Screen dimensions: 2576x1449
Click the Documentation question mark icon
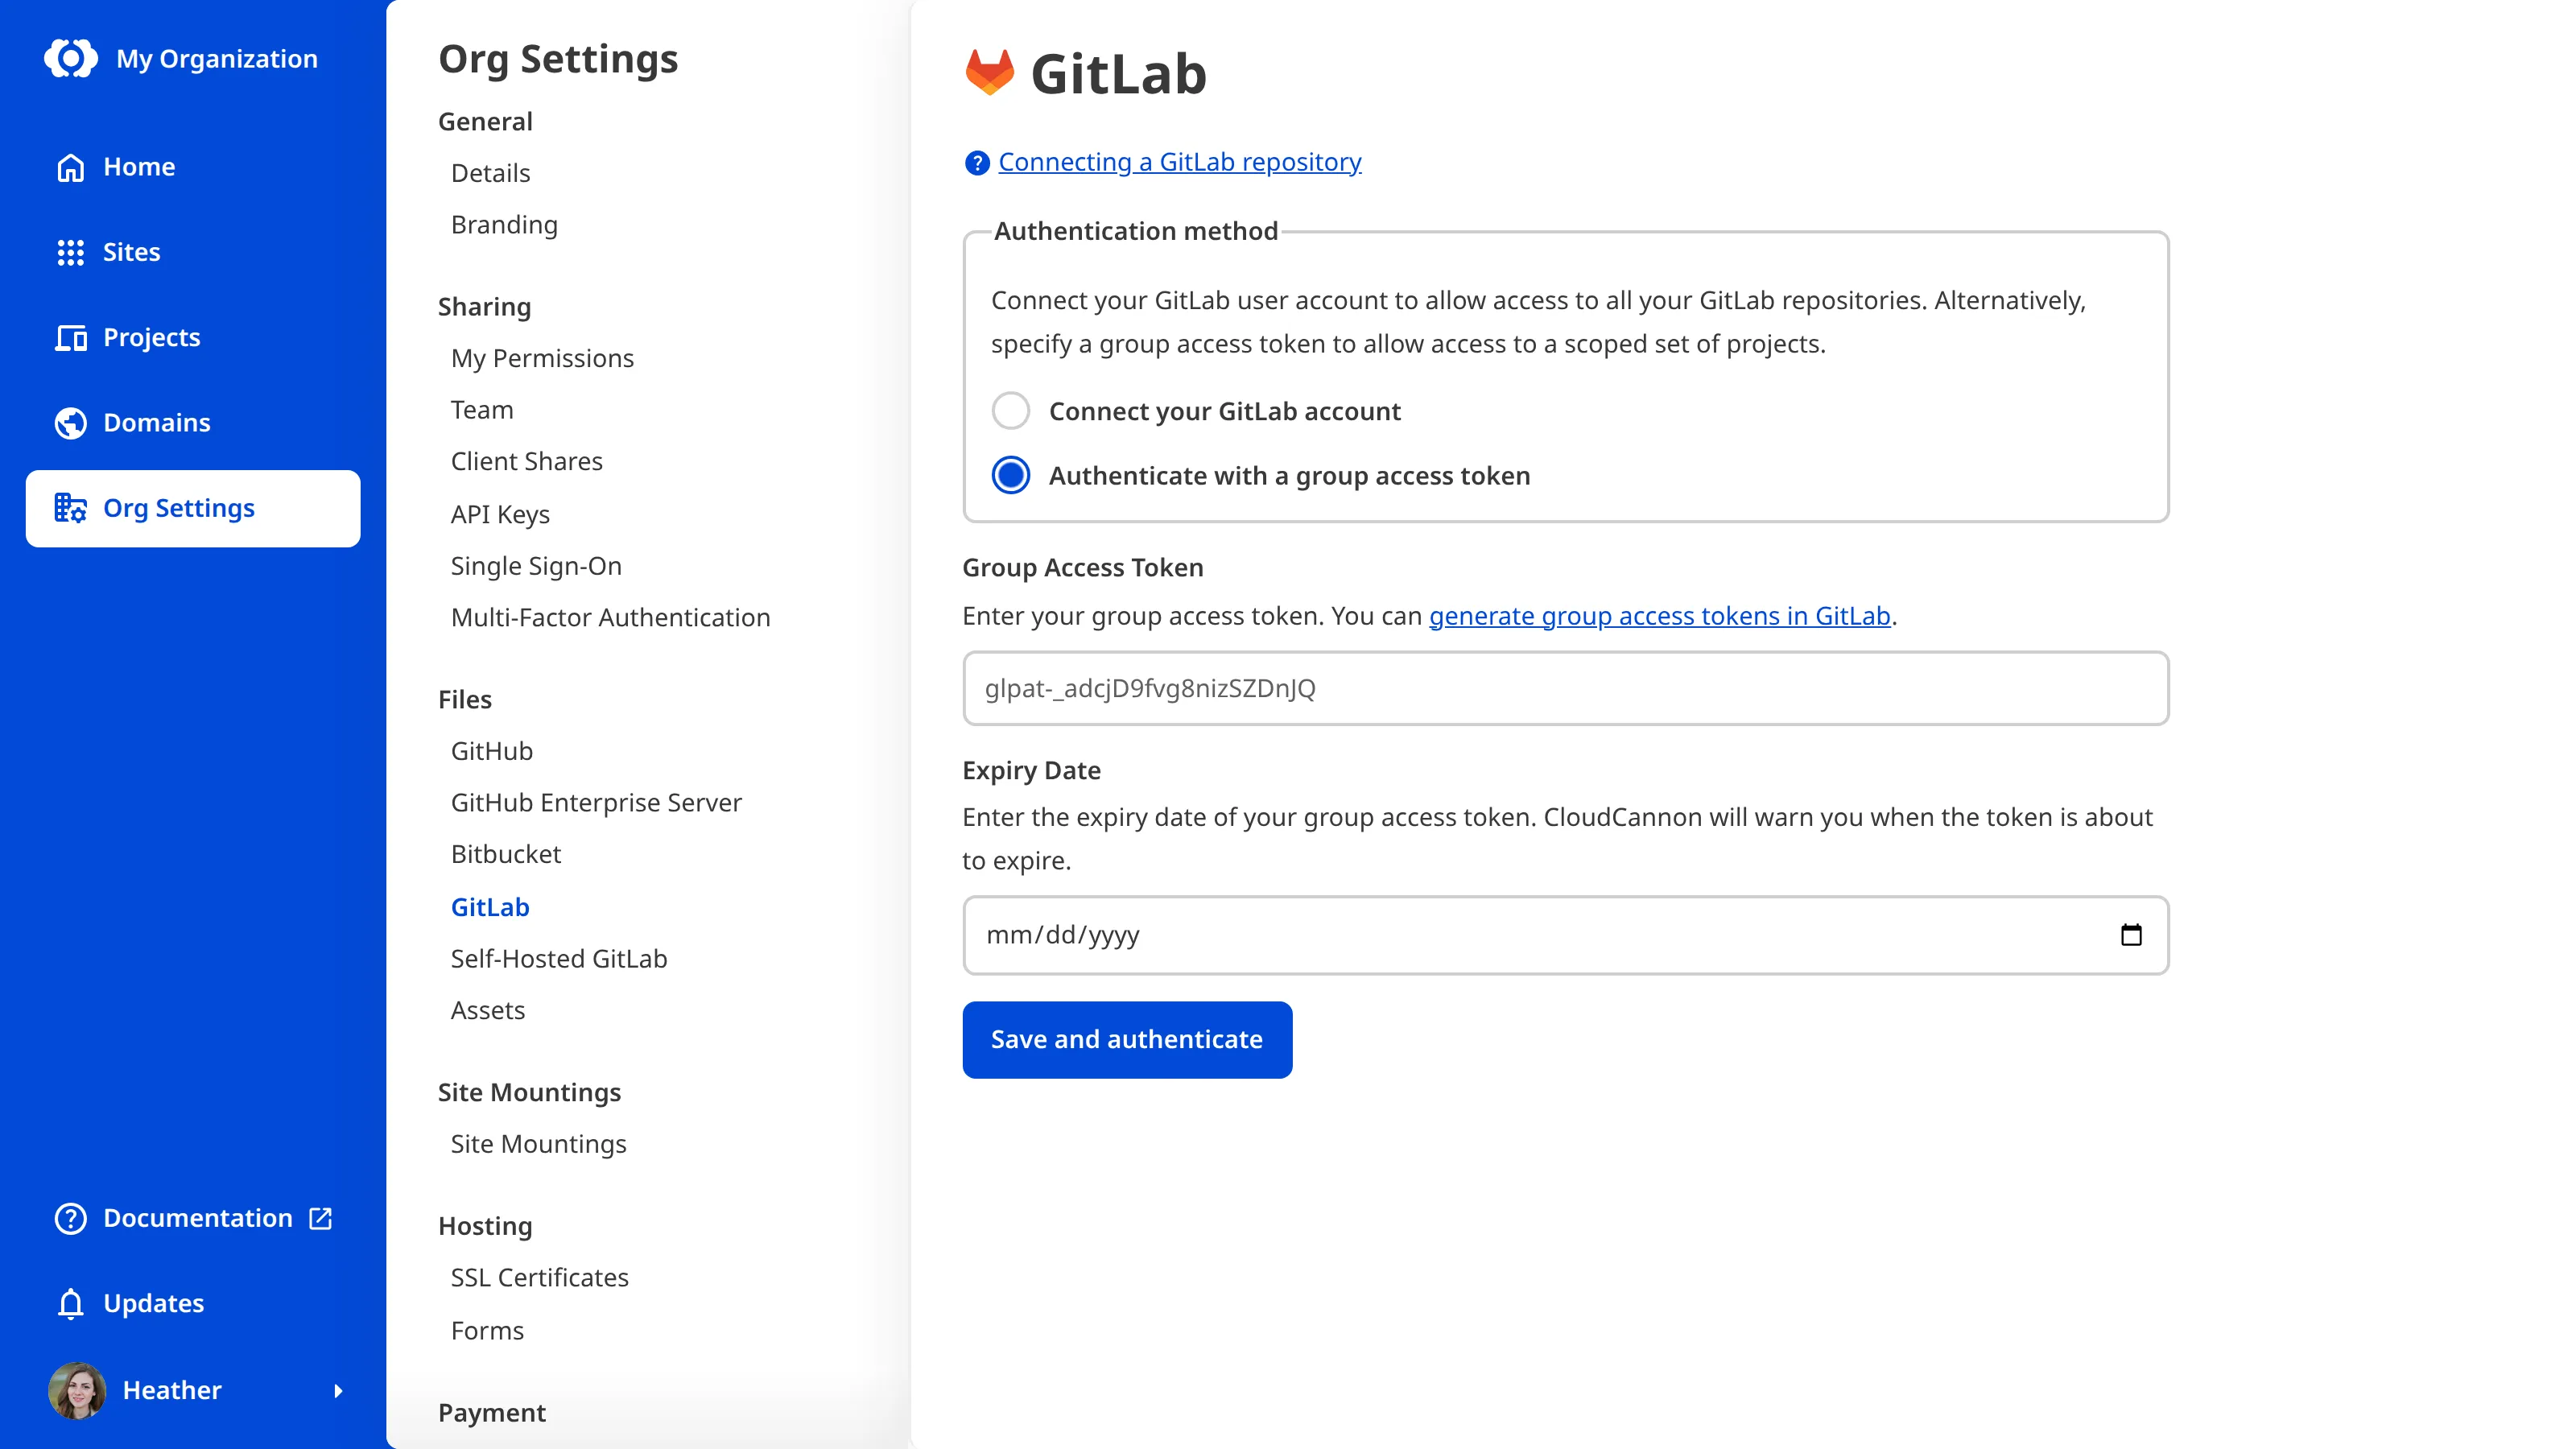70,1218
